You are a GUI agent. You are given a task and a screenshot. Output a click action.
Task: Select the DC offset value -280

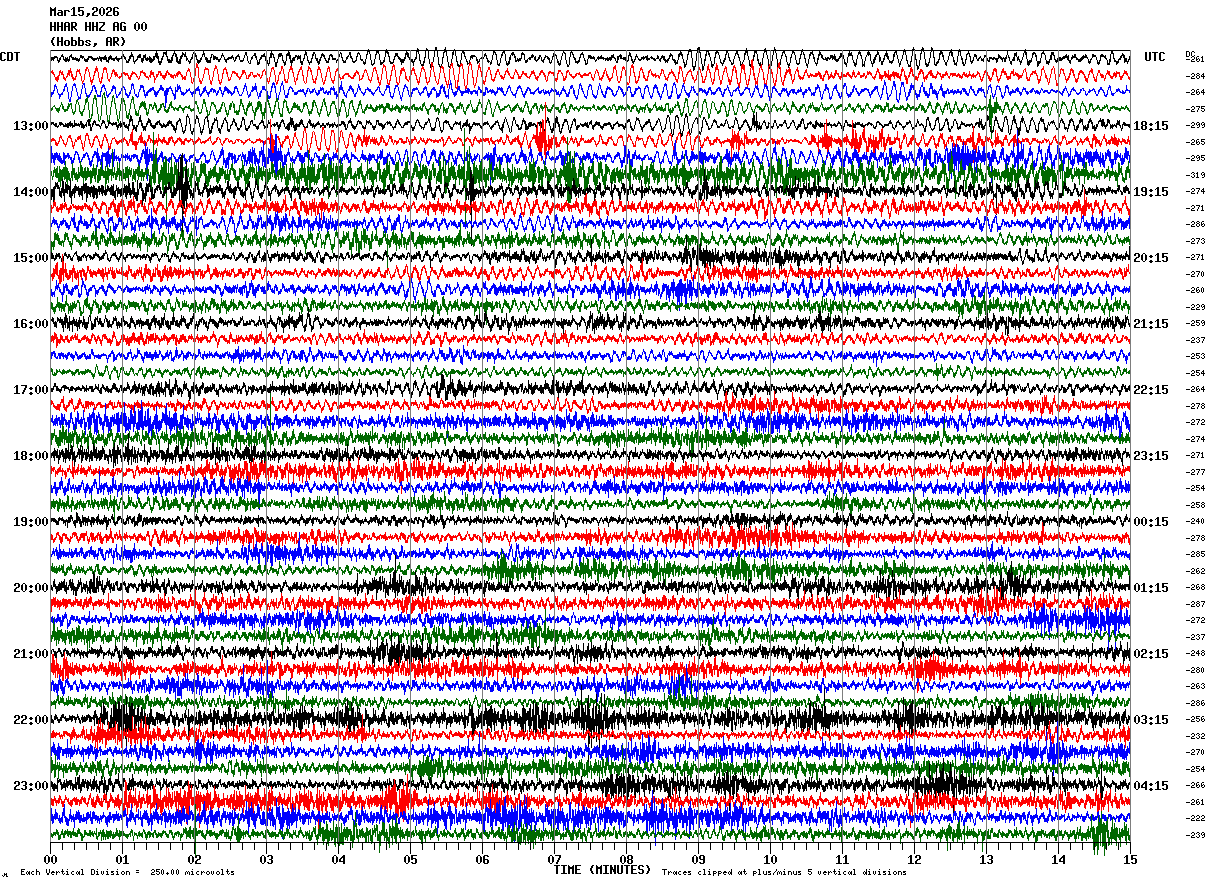pos(1195,670)
